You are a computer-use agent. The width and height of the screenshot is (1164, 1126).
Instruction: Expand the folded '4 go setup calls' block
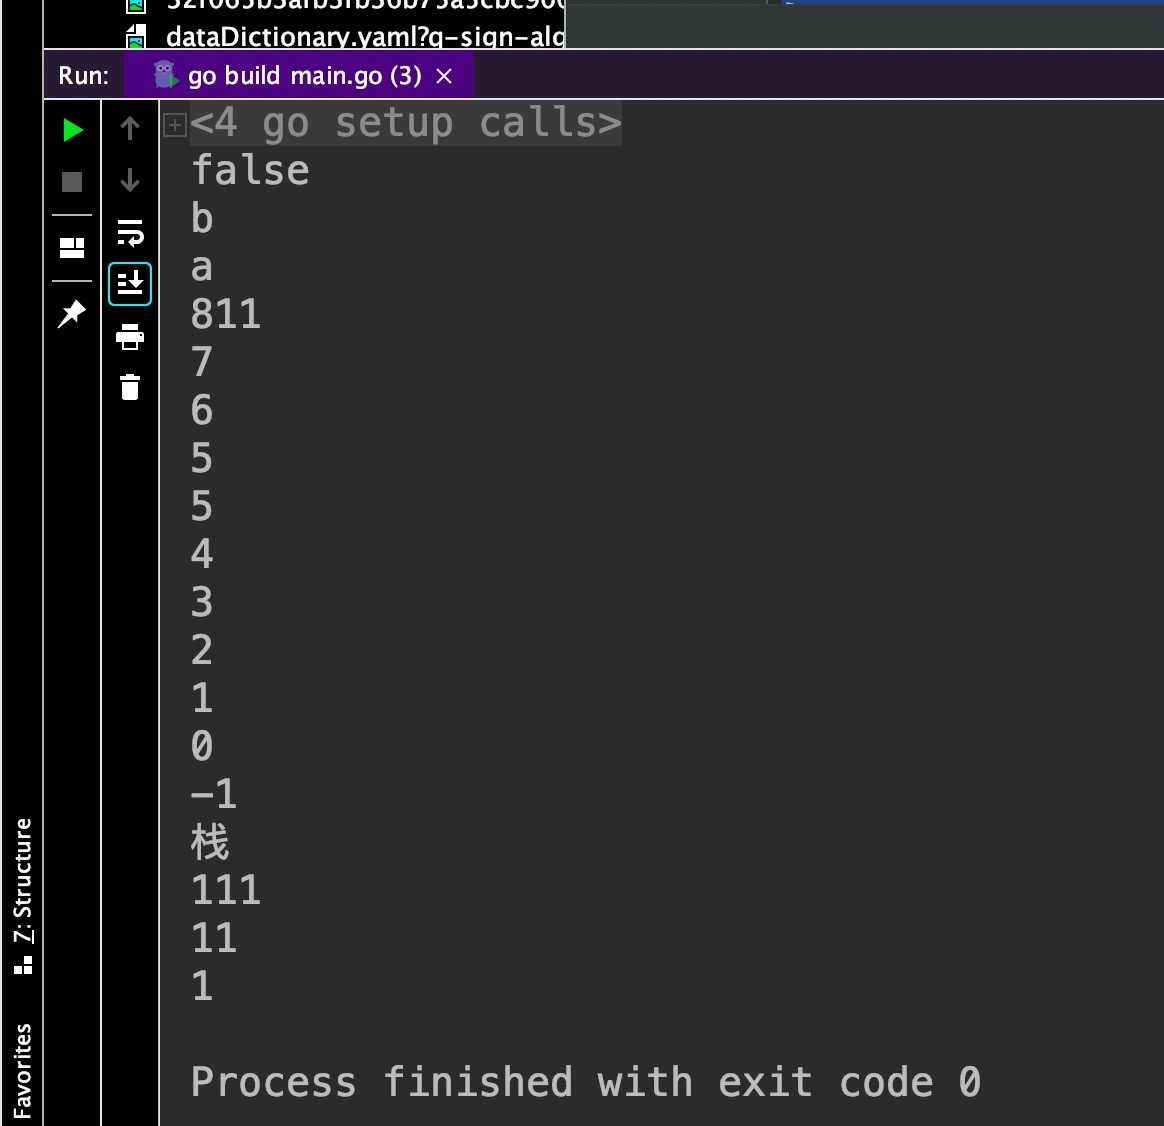coord(174,125)
